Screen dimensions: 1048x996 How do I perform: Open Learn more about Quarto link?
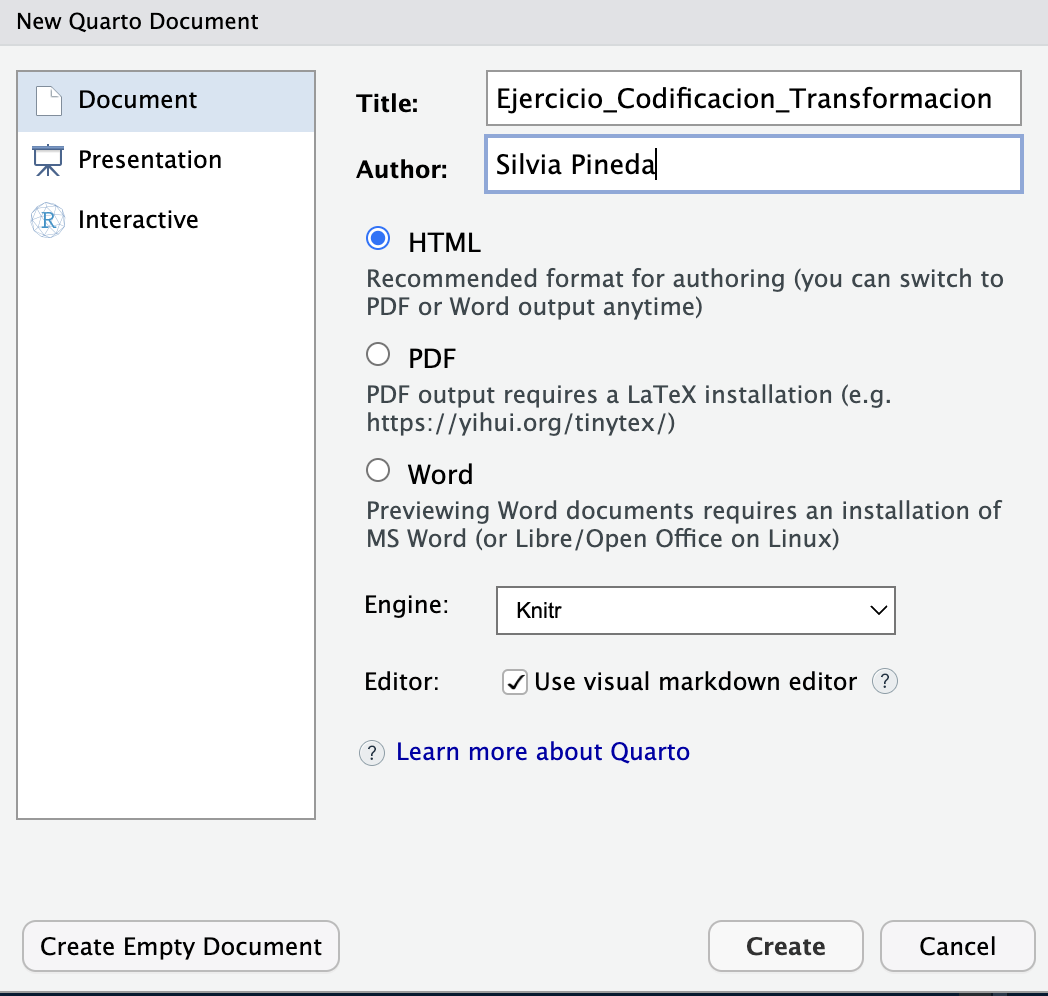point(543,752)
